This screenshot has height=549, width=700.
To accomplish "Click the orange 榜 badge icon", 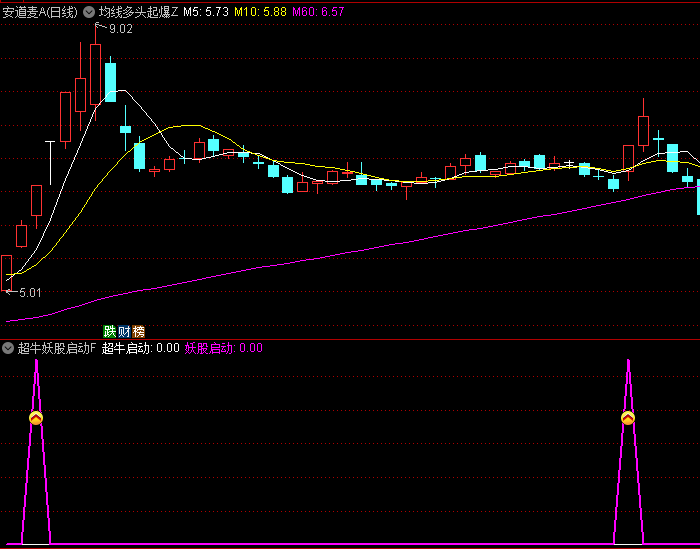I will pos(138,332).
